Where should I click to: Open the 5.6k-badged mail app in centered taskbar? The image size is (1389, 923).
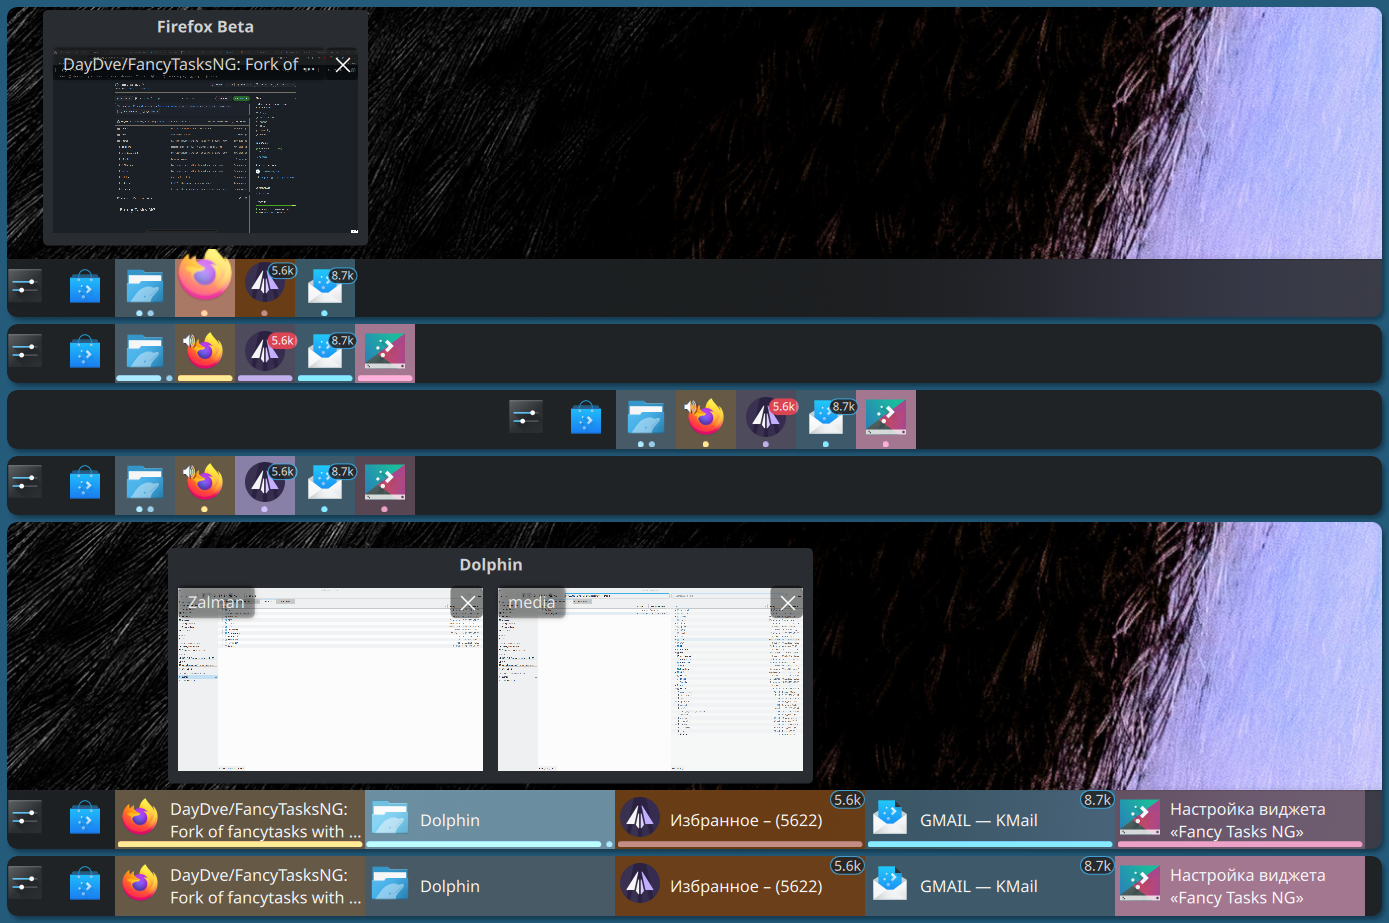click(766, 419)
